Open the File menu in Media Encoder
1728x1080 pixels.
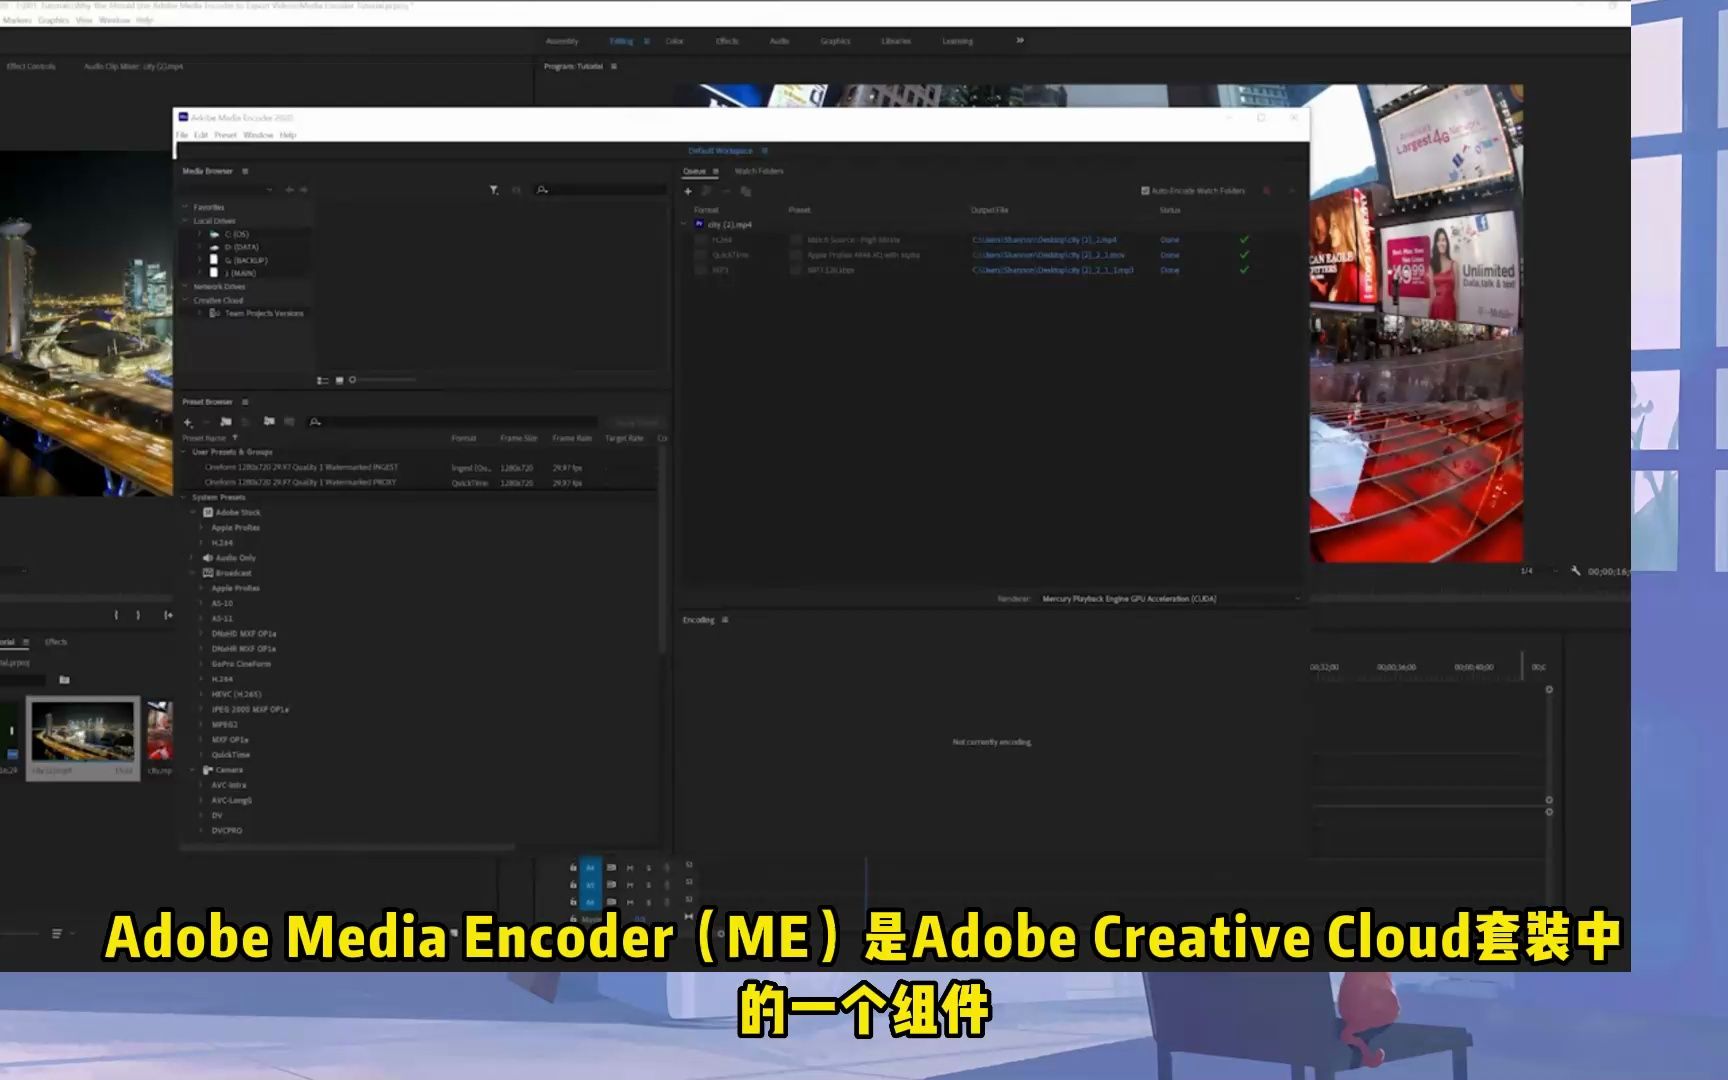pos(183,135)
